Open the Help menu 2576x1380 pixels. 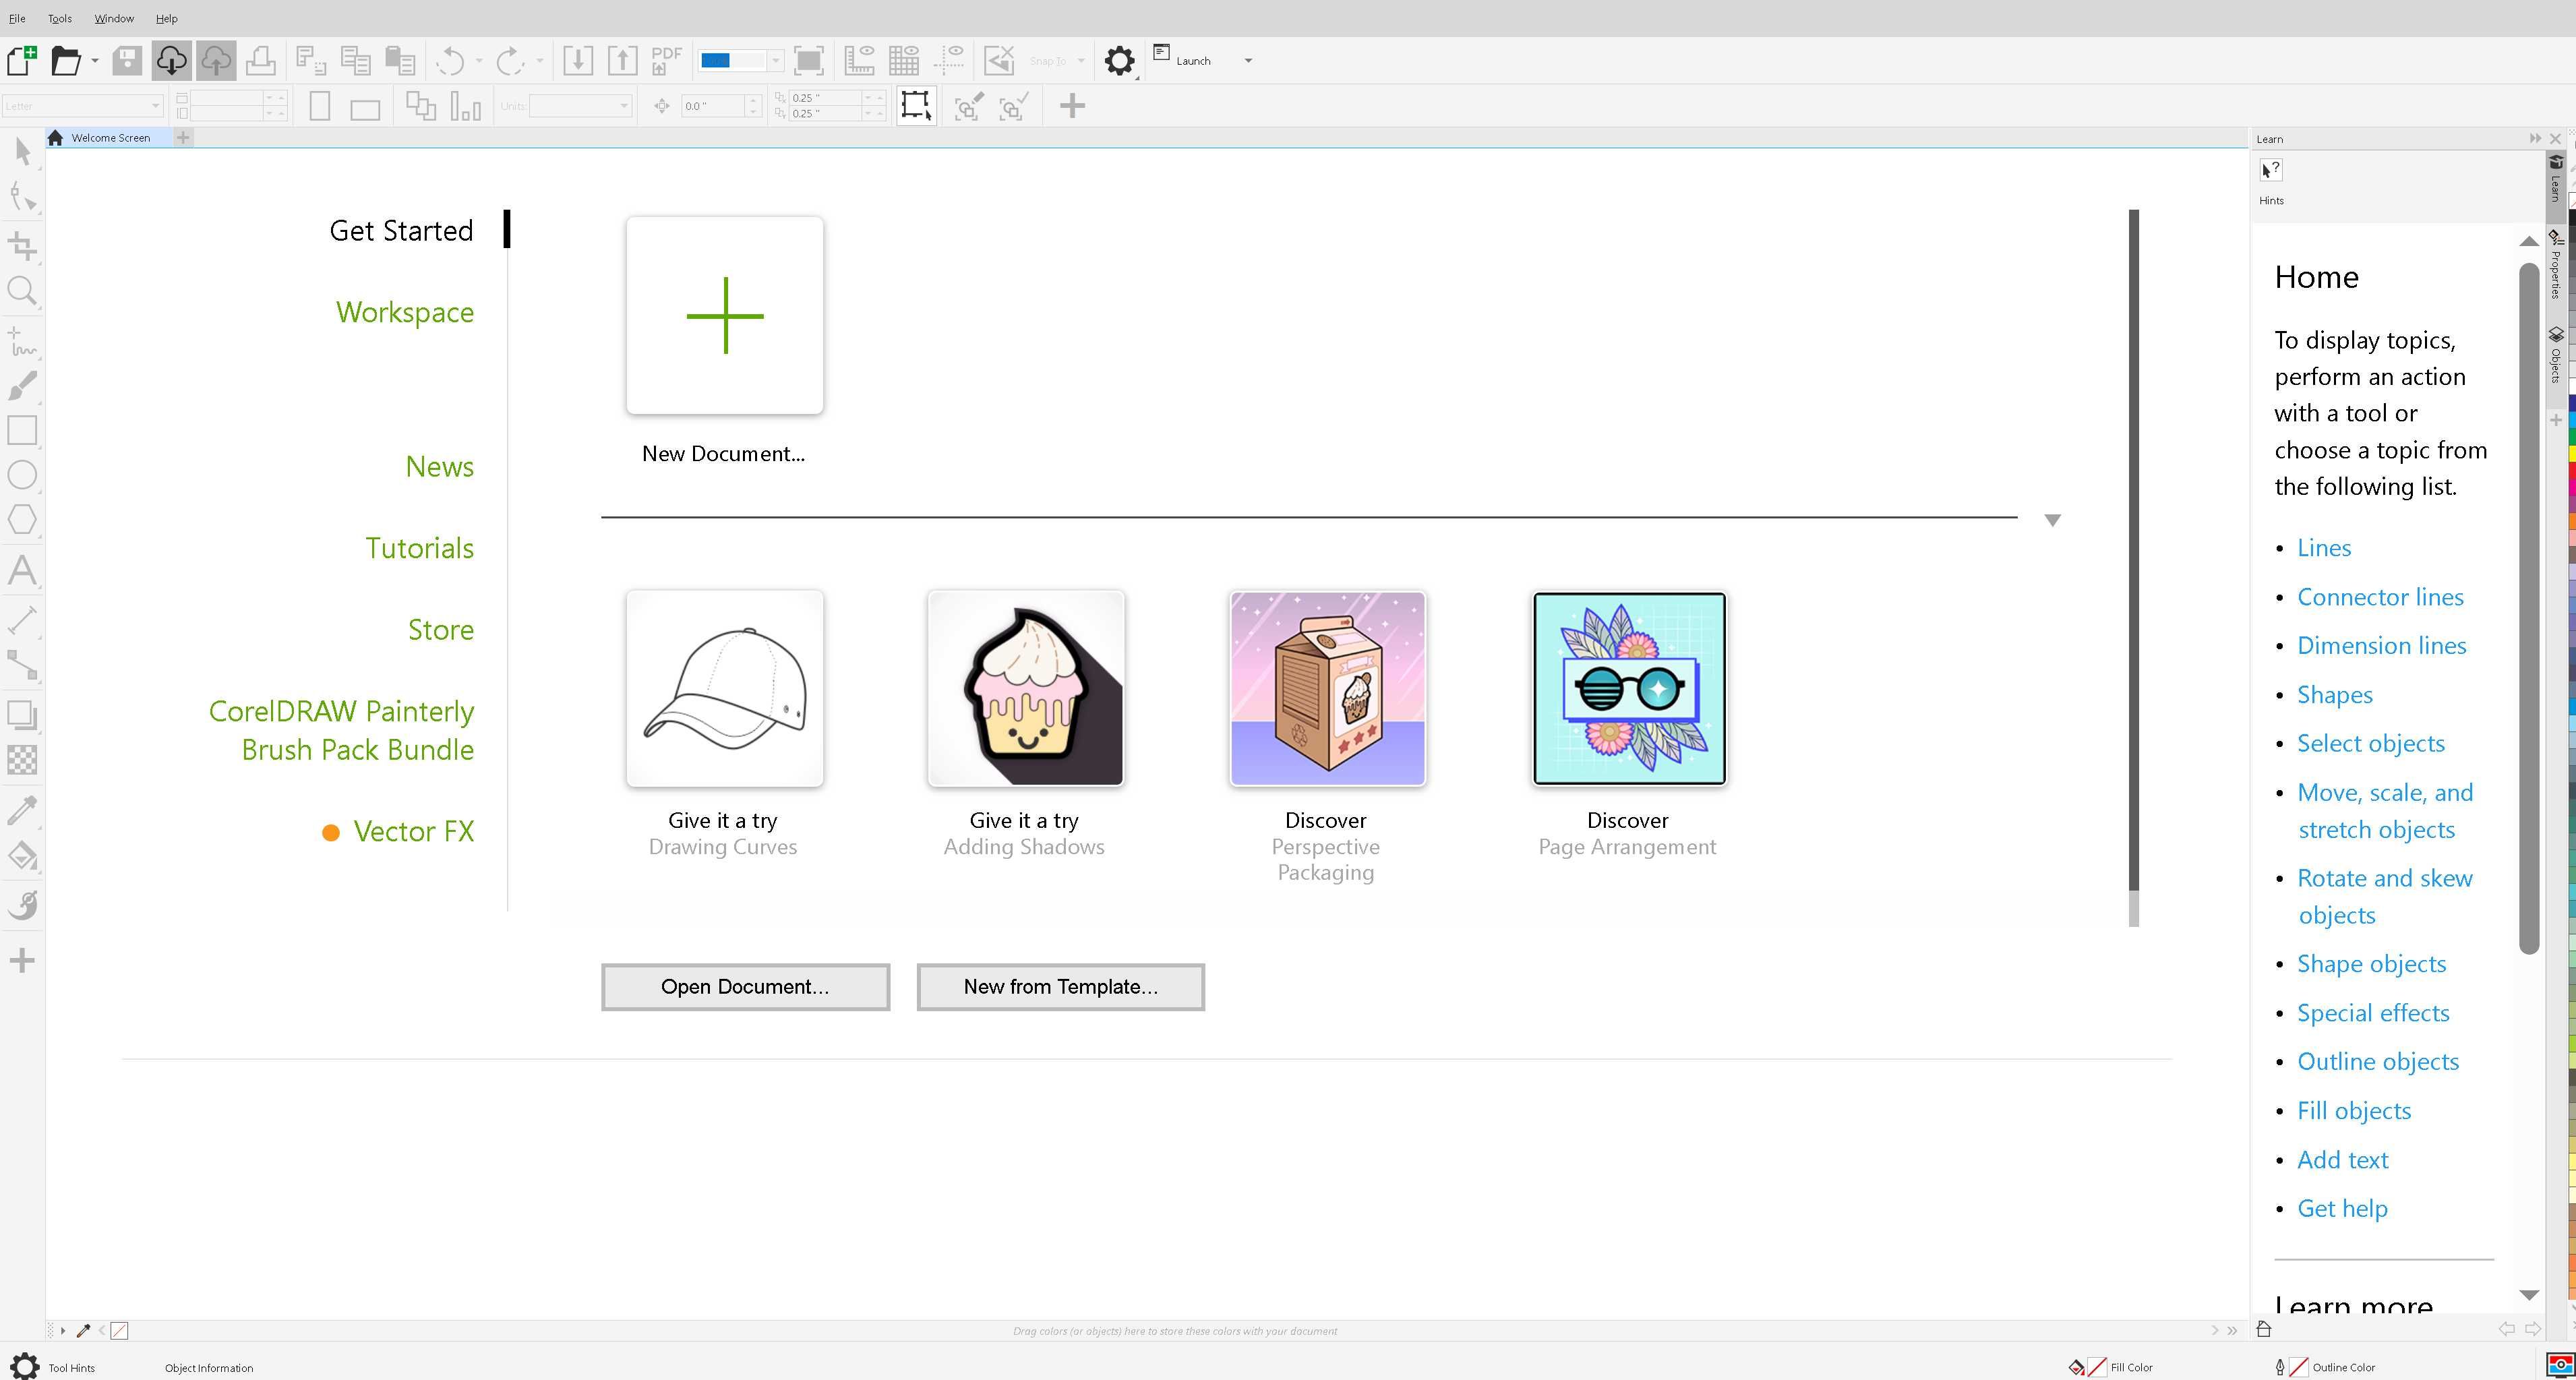[x=167, y=18]
